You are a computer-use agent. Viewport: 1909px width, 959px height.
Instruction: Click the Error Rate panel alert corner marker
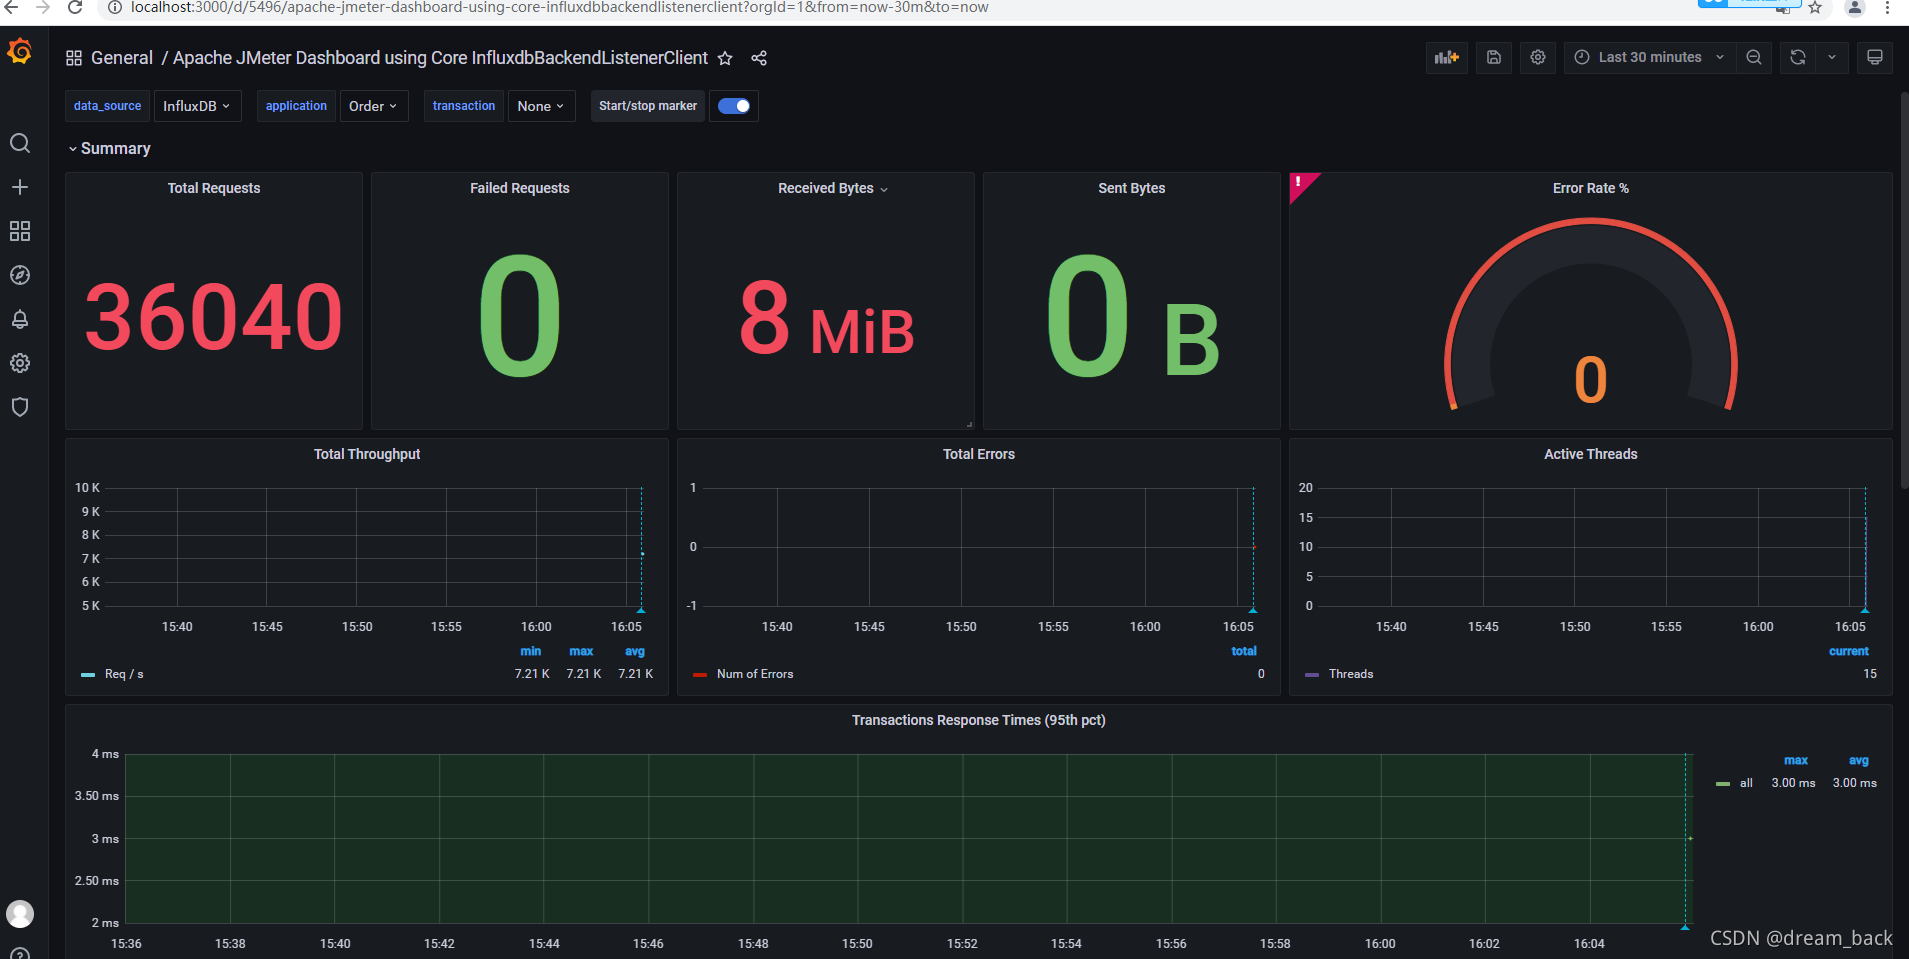point(1300,183)
